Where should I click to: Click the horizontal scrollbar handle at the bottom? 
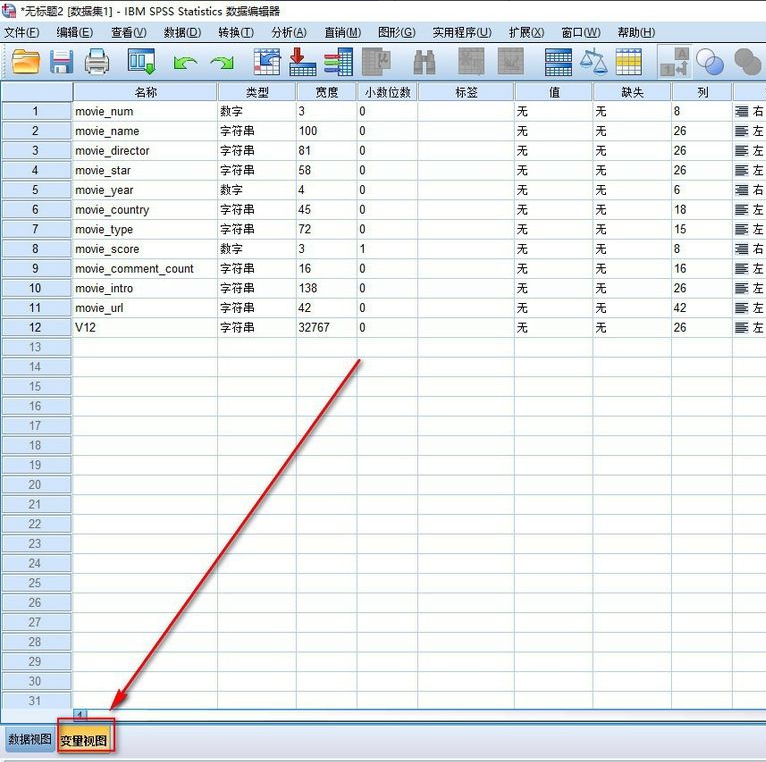pyautogui.click(x=81, y=714)
